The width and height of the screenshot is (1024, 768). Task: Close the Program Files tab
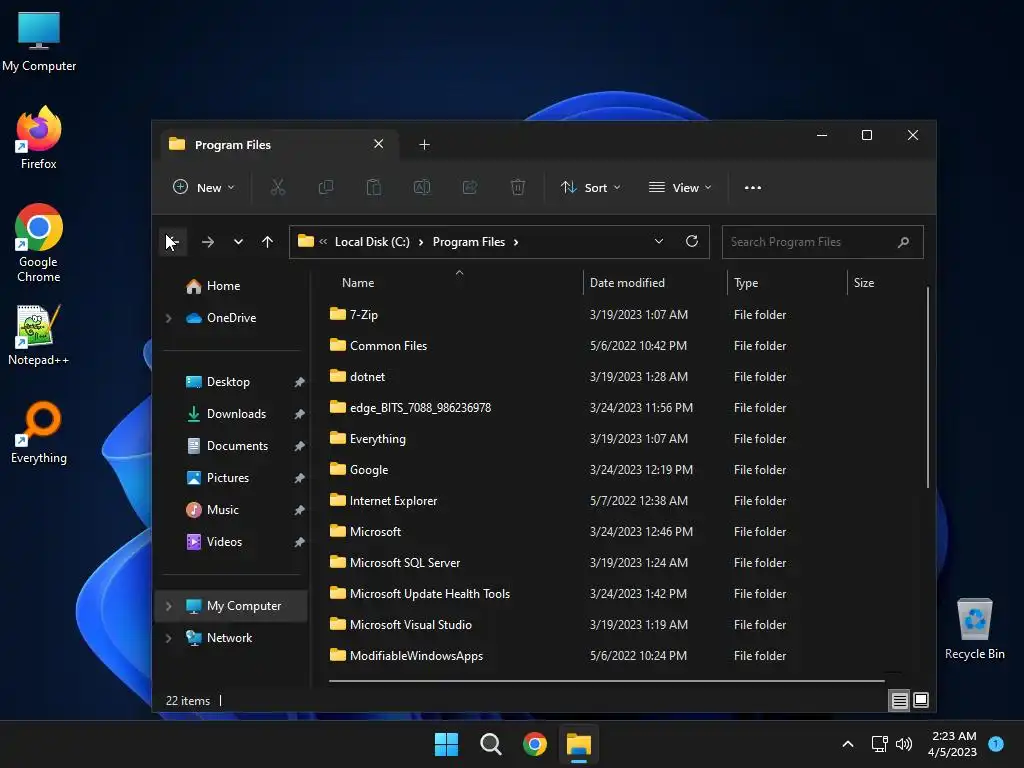pos(379,144)
